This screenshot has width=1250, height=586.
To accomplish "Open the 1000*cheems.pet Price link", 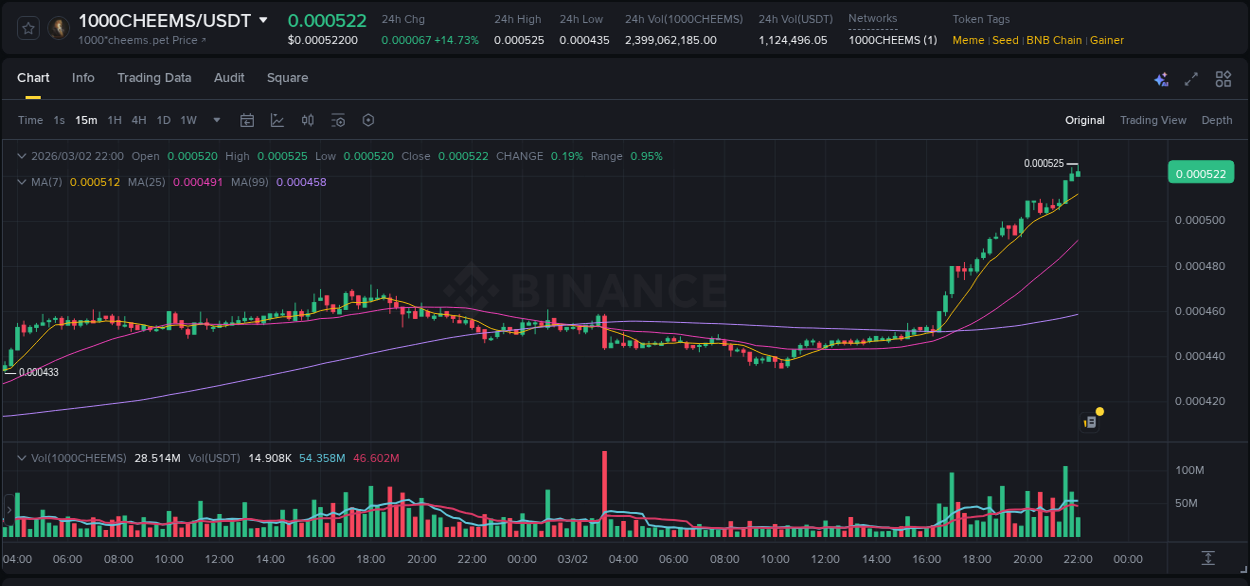I will click(138, 40).
